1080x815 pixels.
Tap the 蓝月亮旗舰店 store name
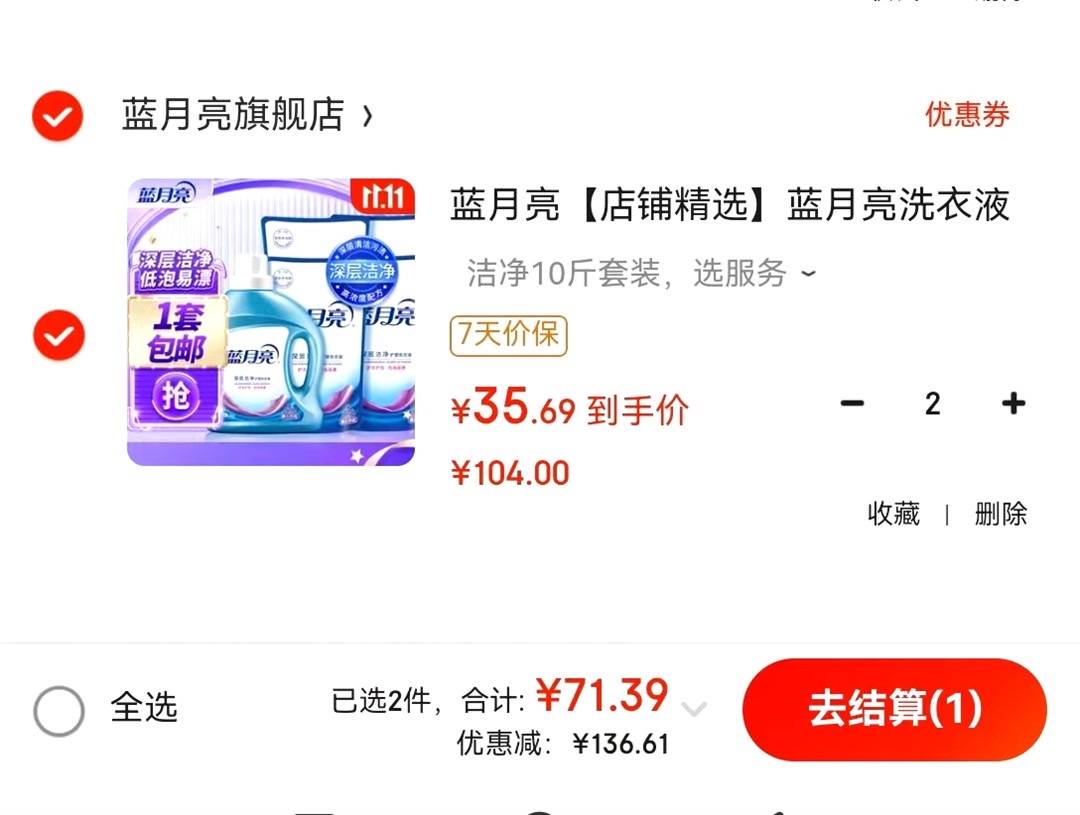coord(233,114)
